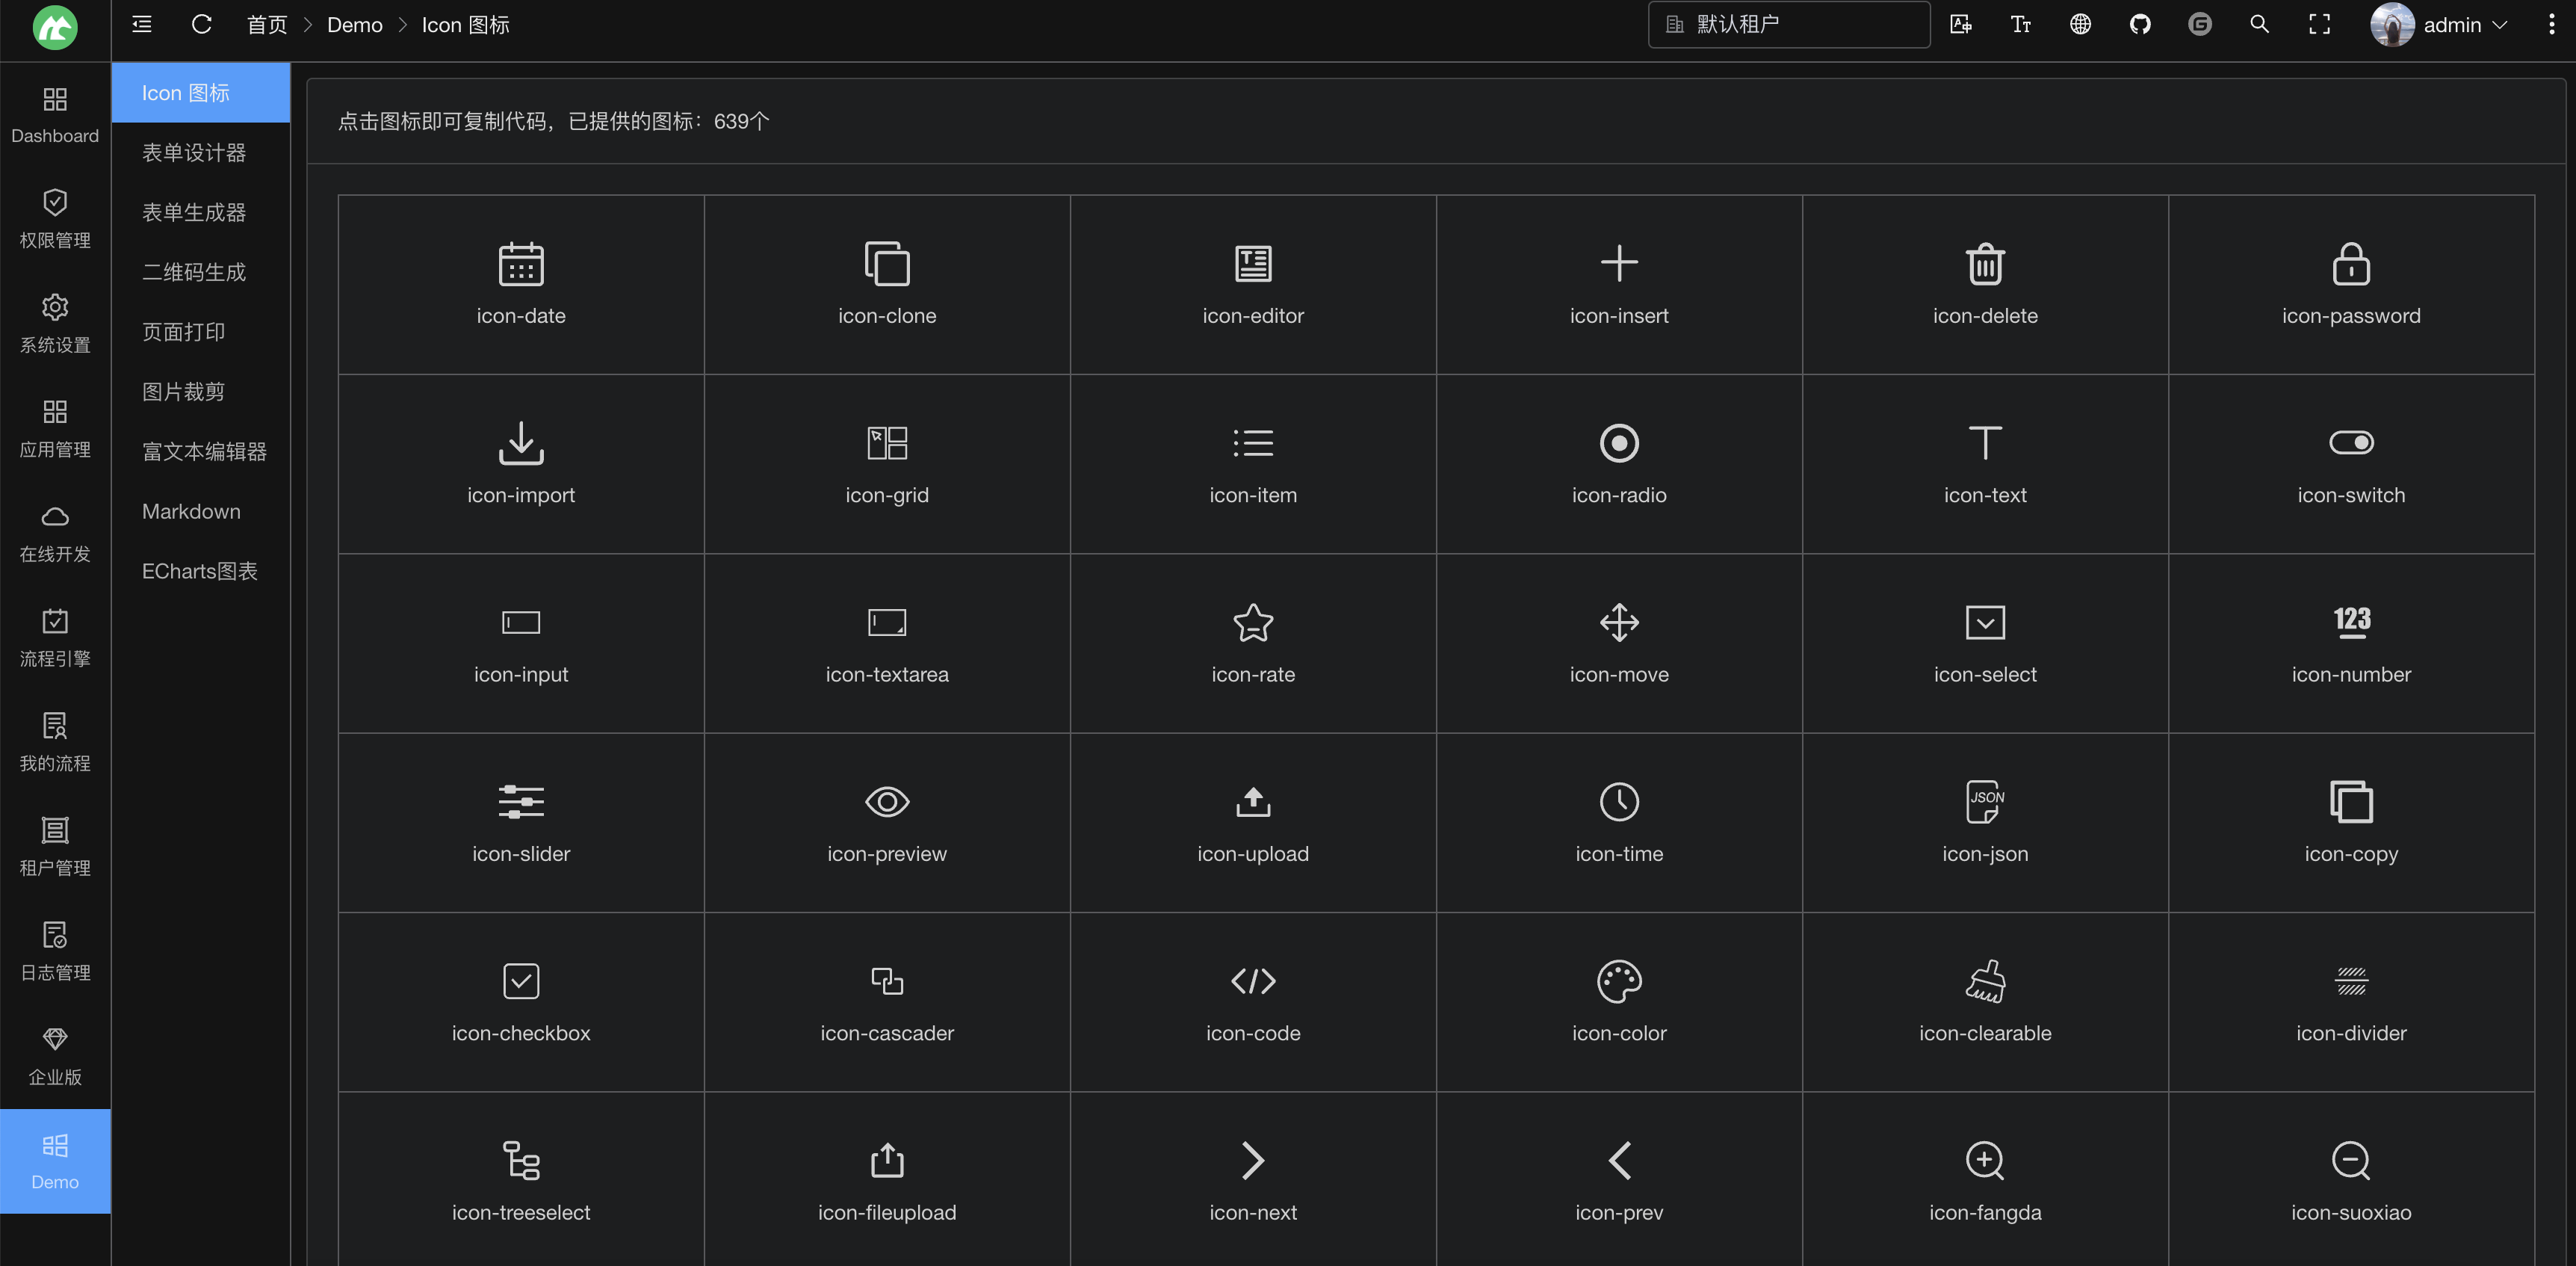Copy the icon-json file icon
Image resolution: width=2576 pixels, height=1266 pixels.
(1984, 801)
